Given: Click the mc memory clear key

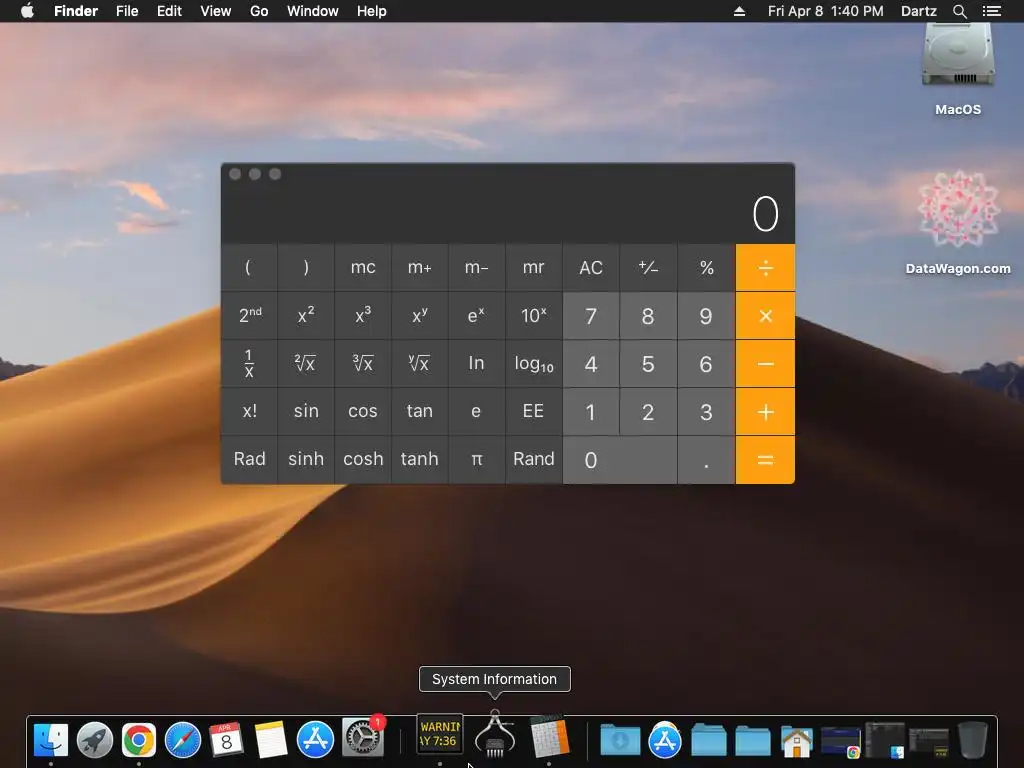Looking at the screenshot, I should 363,268.
